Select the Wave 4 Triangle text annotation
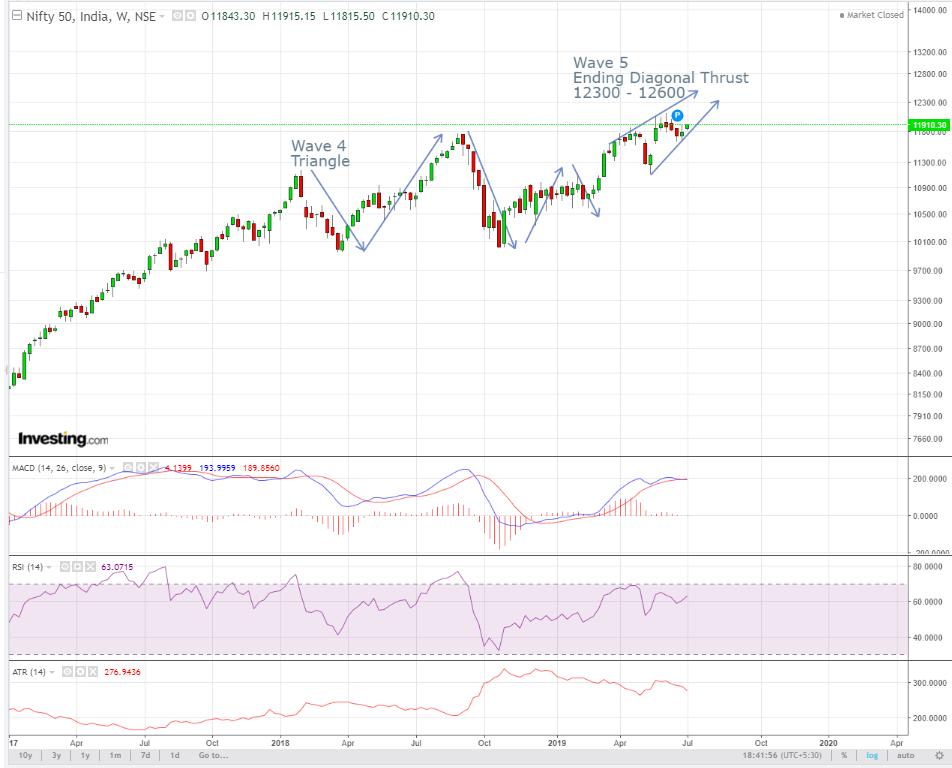952x768 pixels. click(320, 153)
